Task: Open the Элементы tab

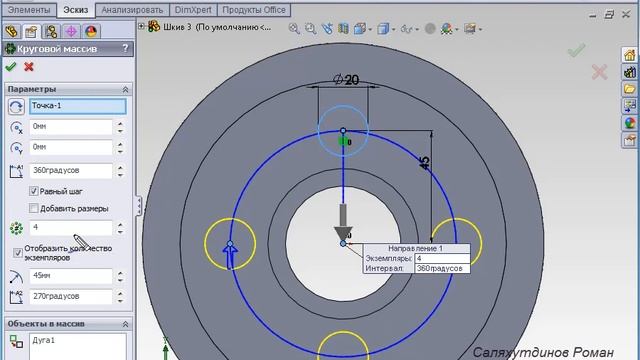Action: pos(29,10)
